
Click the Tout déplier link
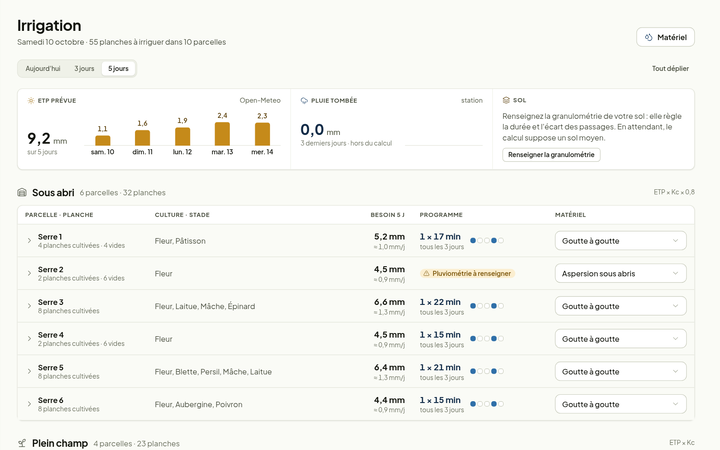[x=670, y=68]
